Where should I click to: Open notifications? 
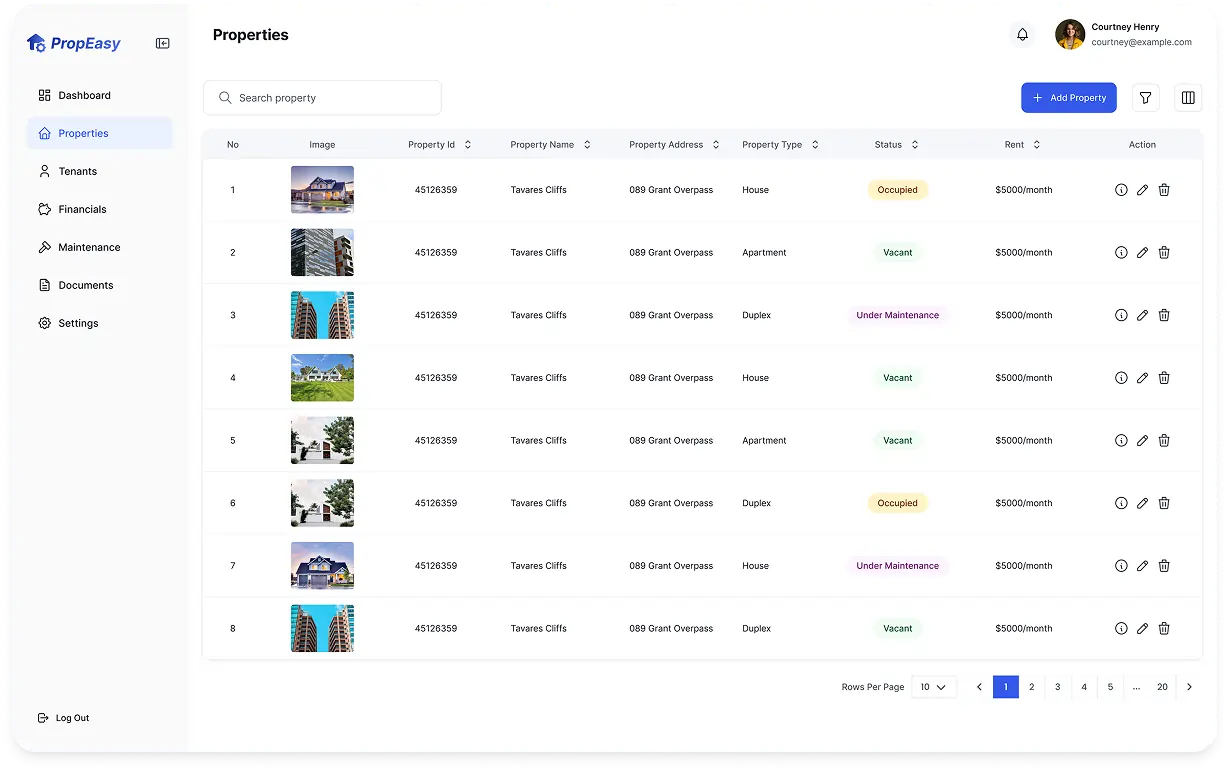[1022, 34]
